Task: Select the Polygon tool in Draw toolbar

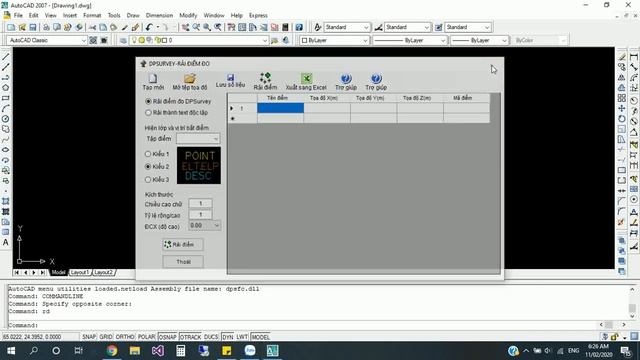Action: pos(6,88)
